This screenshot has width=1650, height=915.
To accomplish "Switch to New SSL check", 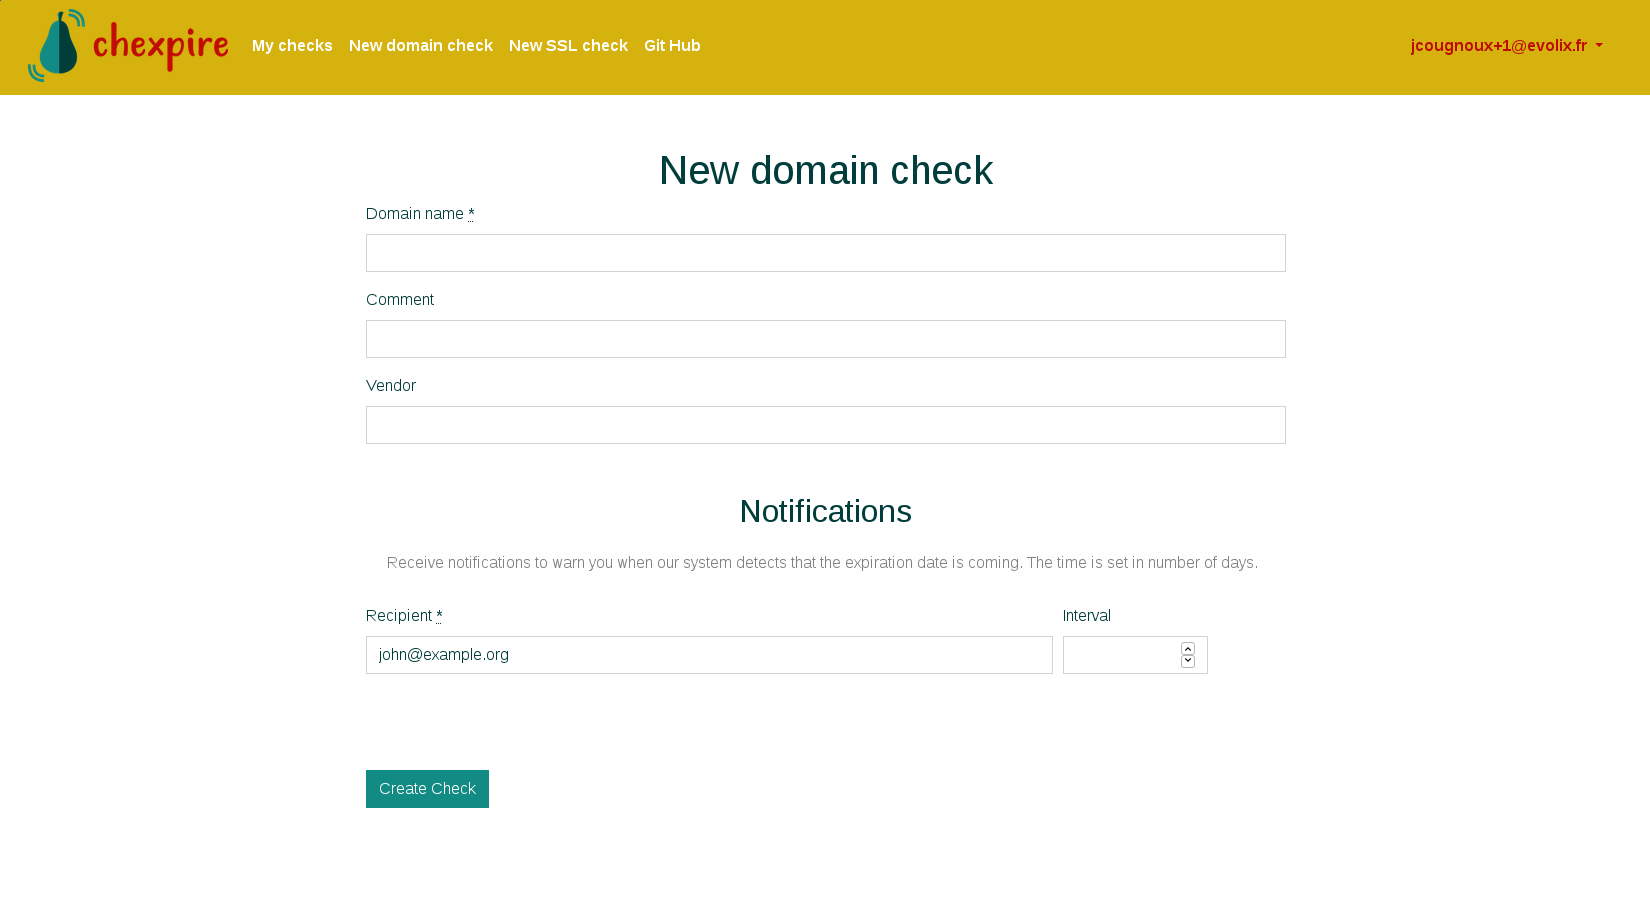I will pyautogui.click(x=568, y=45).
